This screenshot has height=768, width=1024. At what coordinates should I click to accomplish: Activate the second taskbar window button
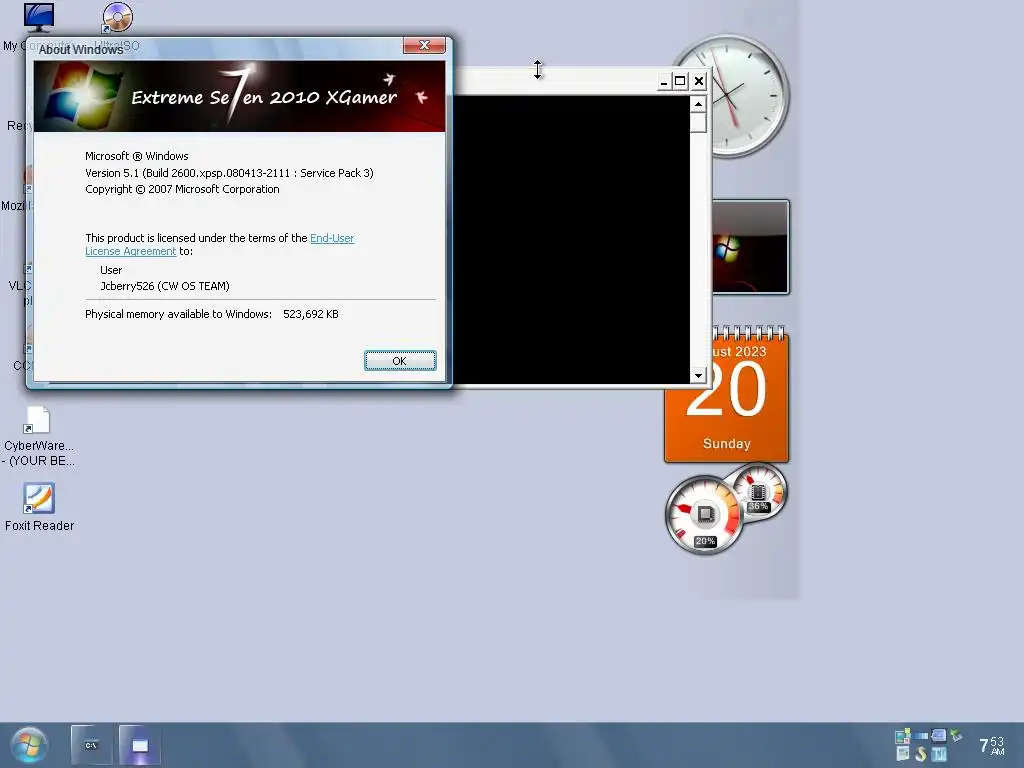pyautogui.click(x=140, y=745)
